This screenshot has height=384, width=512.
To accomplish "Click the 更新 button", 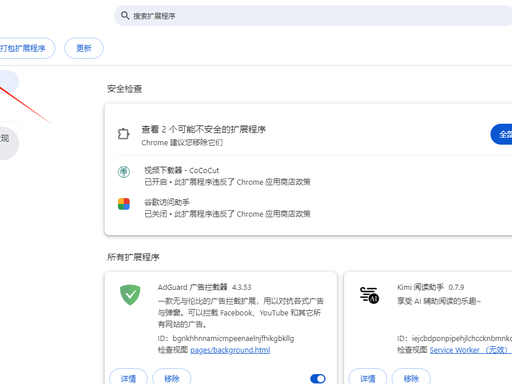I will point(84,48).
